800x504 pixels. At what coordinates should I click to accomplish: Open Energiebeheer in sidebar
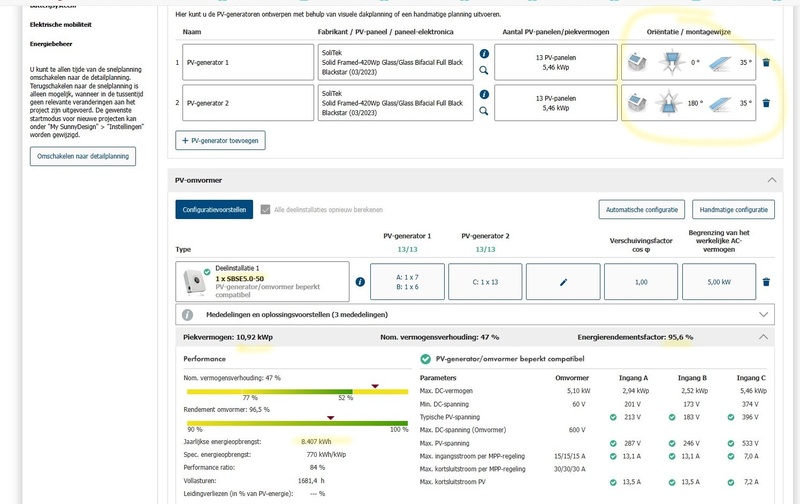pyautogui.click(x=51, y=44)
